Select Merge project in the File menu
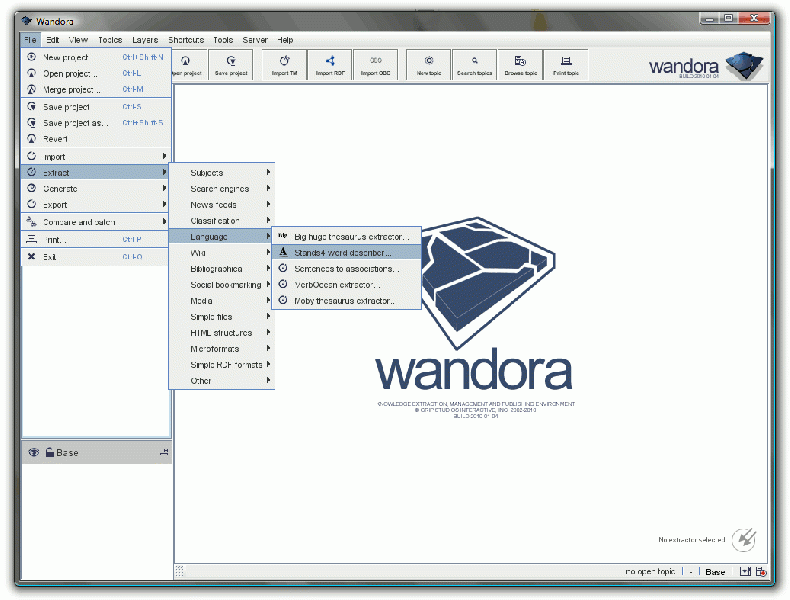This screenshot has width=790, height=600. pyautogui.click(x=72, y=90)
